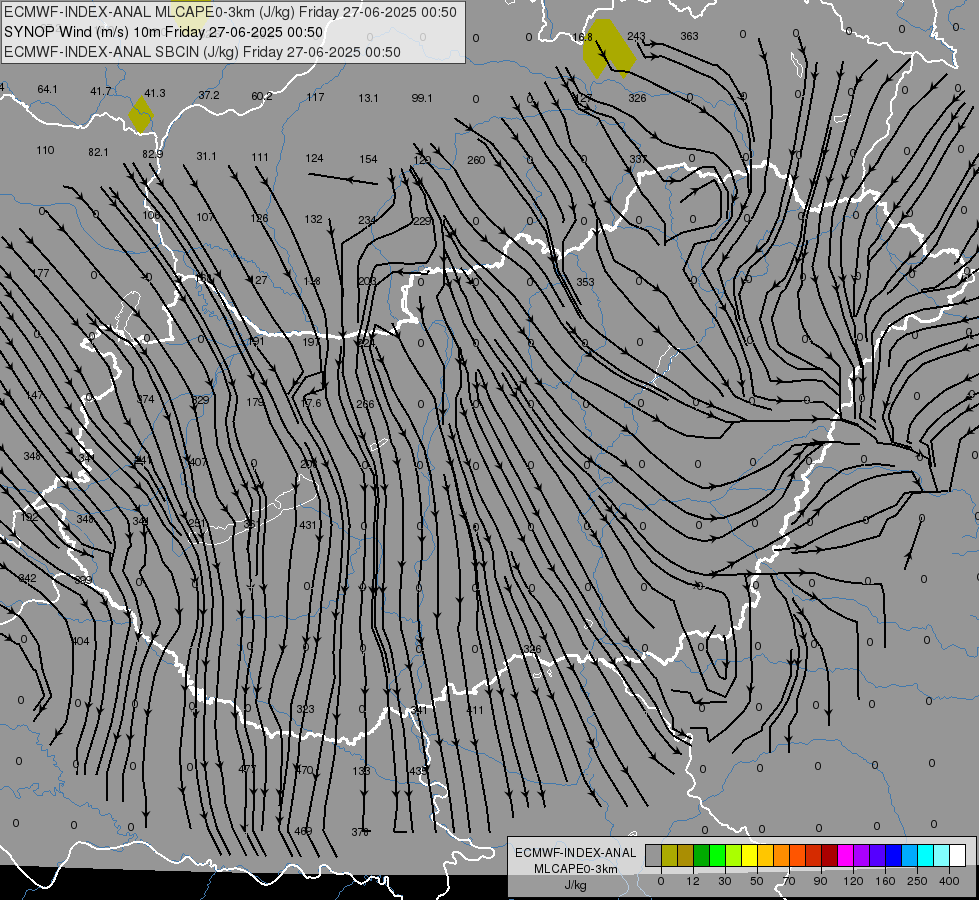Click the map value 31.1
Image resolution: width=979 pixels, height=900 pixels.
[x=206, y=156]
